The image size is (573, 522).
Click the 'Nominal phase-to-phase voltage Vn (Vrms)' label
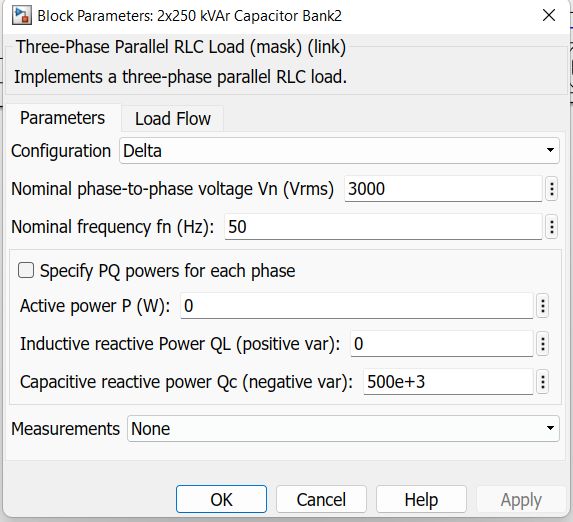(172, 189)
